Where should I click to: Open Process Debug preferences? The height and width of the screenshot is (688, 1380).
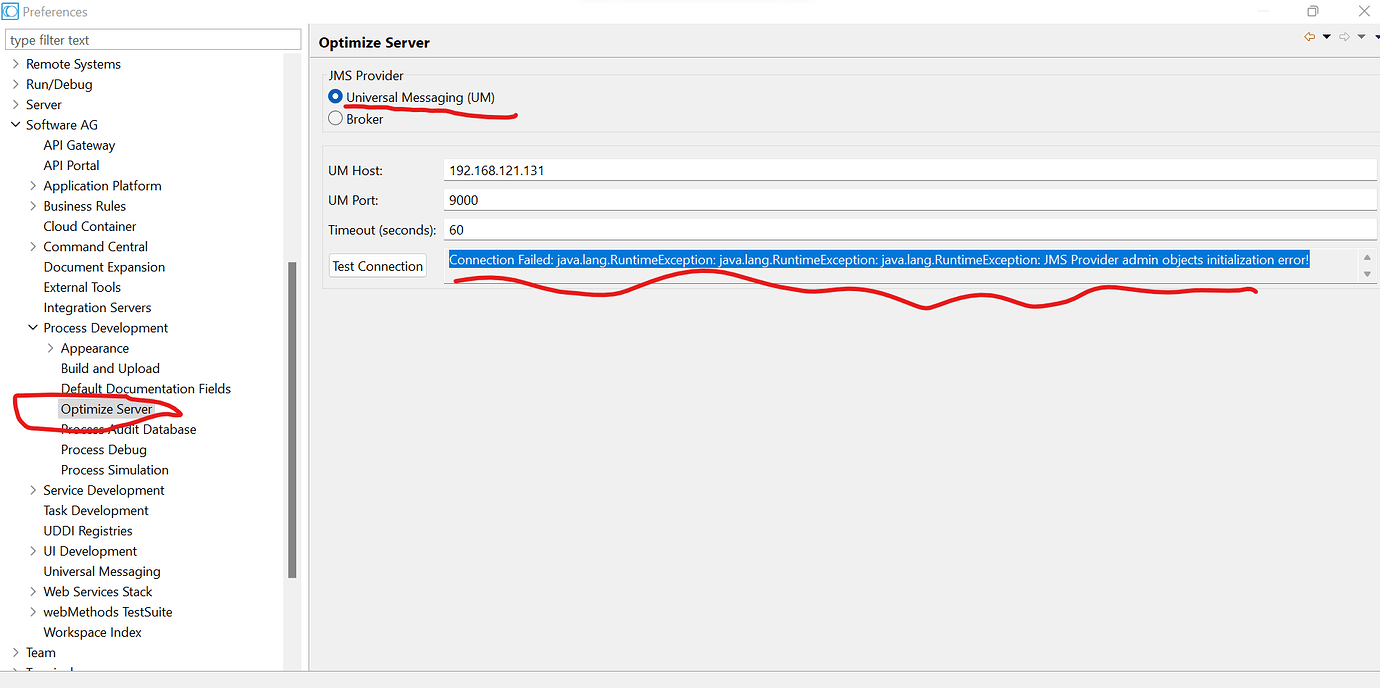[x=104, y=449]
